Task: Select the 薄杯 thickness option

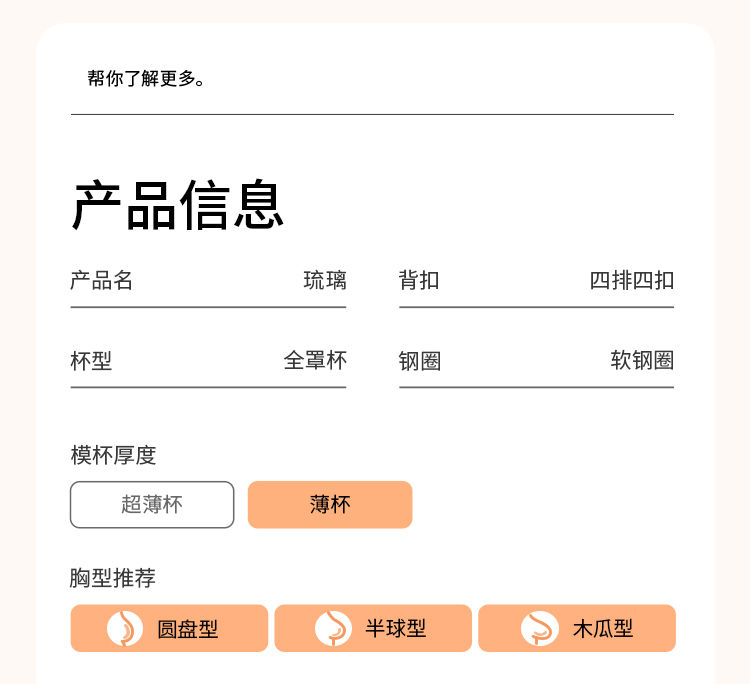Action: click(x=330, y=504)
